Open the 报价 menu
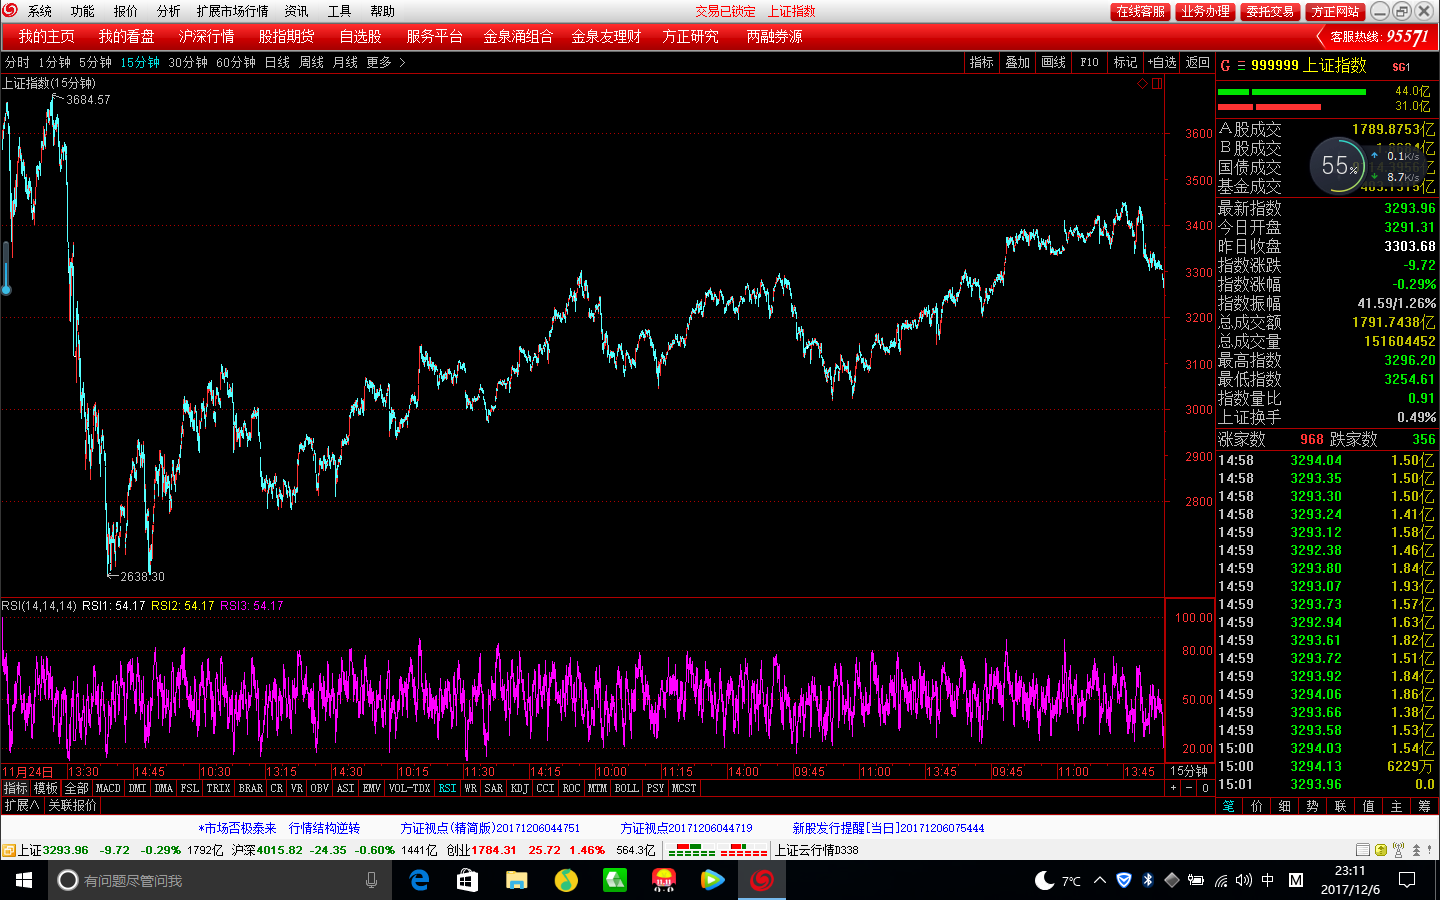1440x900 pixels. click(x=126, y=11)
